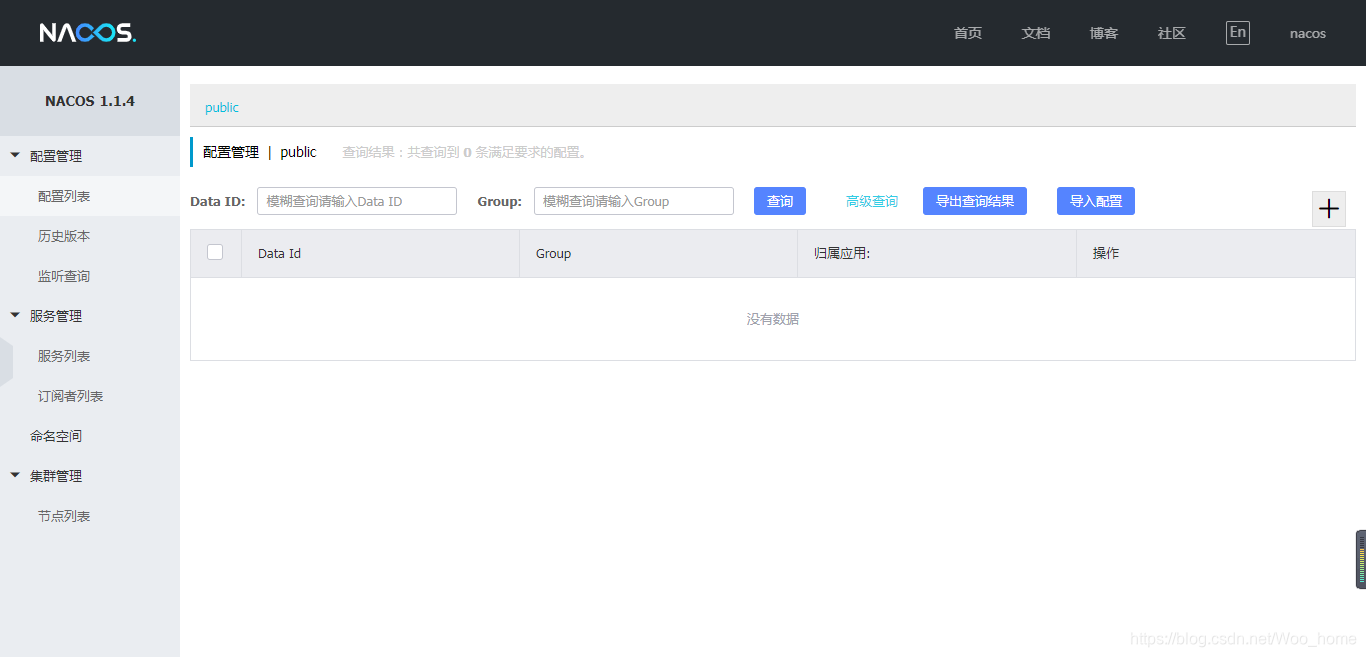The height and width of the screenshot is (657, 1366).
Task: Toggle the select-all checkbox in table header
Action: pos(215,252)
